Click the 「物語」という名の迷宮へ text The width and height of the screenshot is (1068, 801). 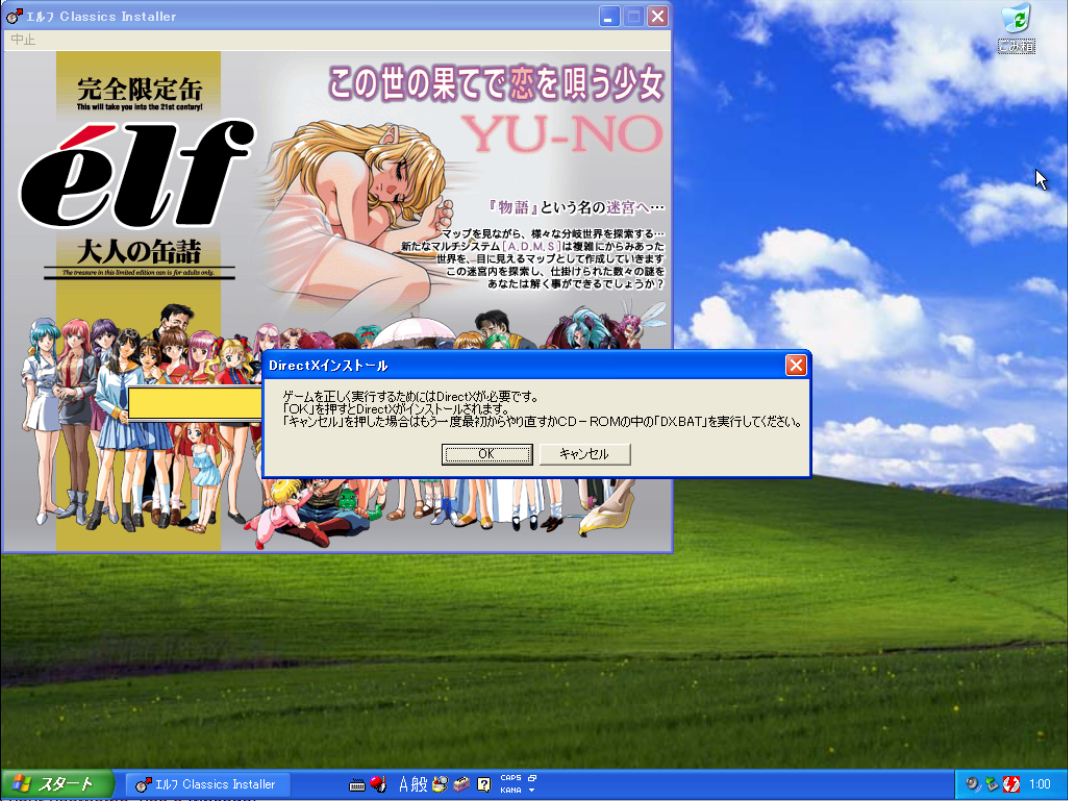[576, 207]
